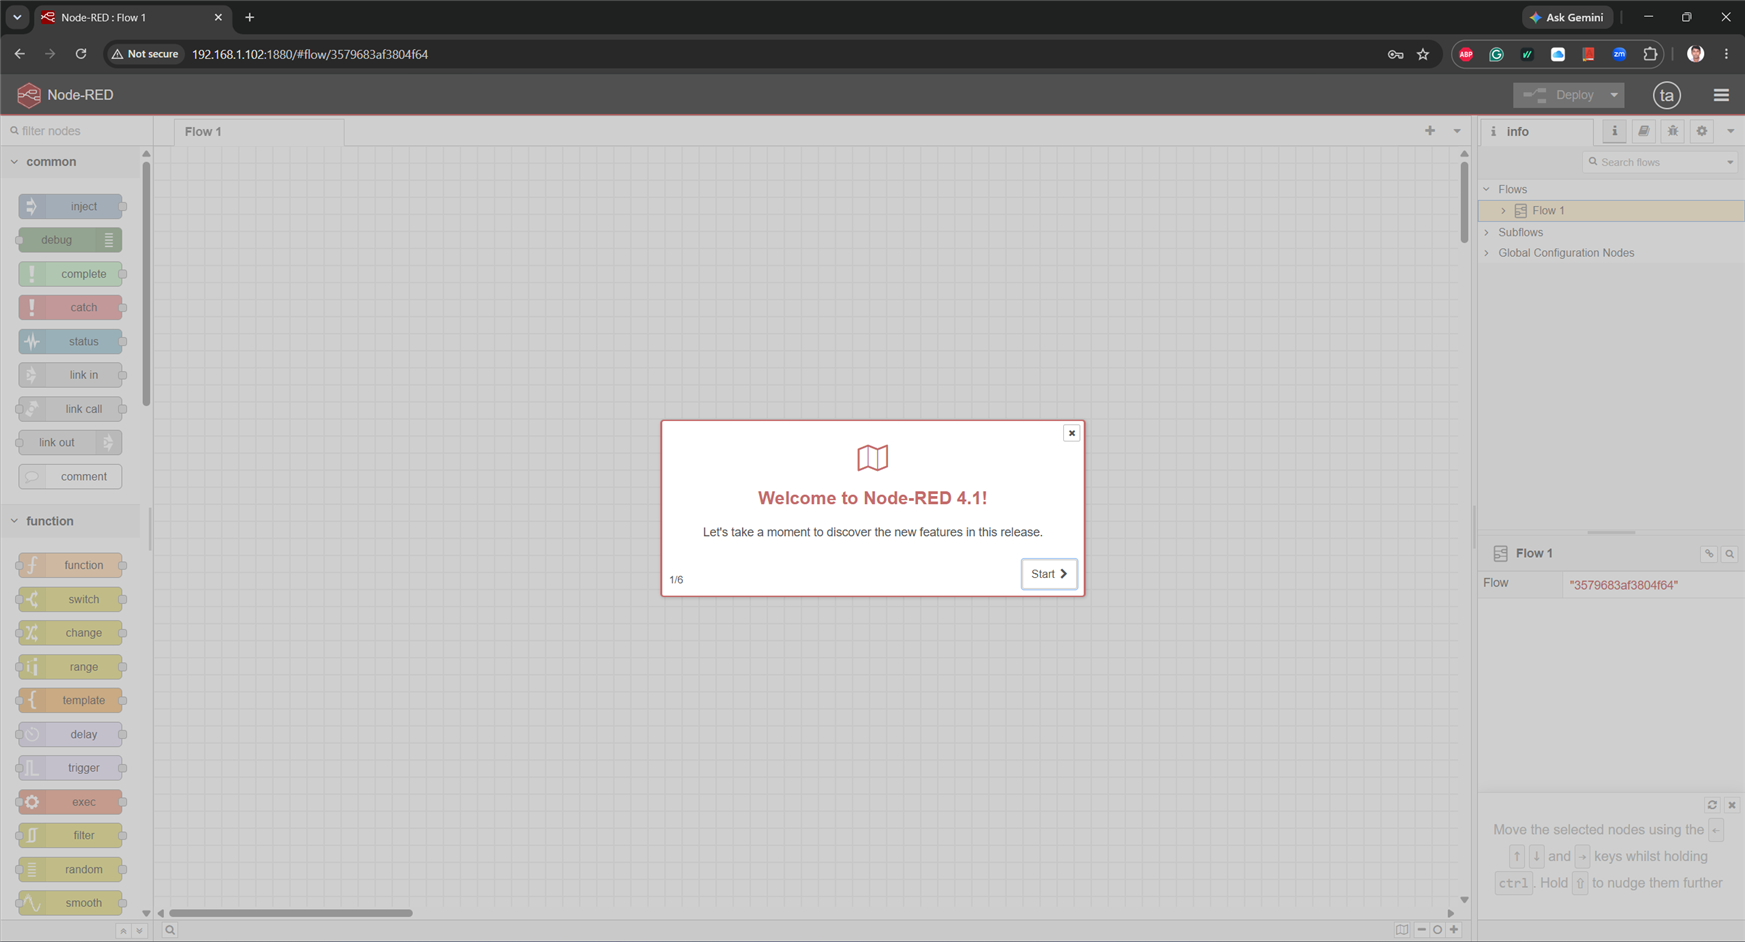This screenshot has height=942, width=1745.
Task: Click the workspace horizontal scrollbar
Action: pyautogui.click(x=291, y=913)
